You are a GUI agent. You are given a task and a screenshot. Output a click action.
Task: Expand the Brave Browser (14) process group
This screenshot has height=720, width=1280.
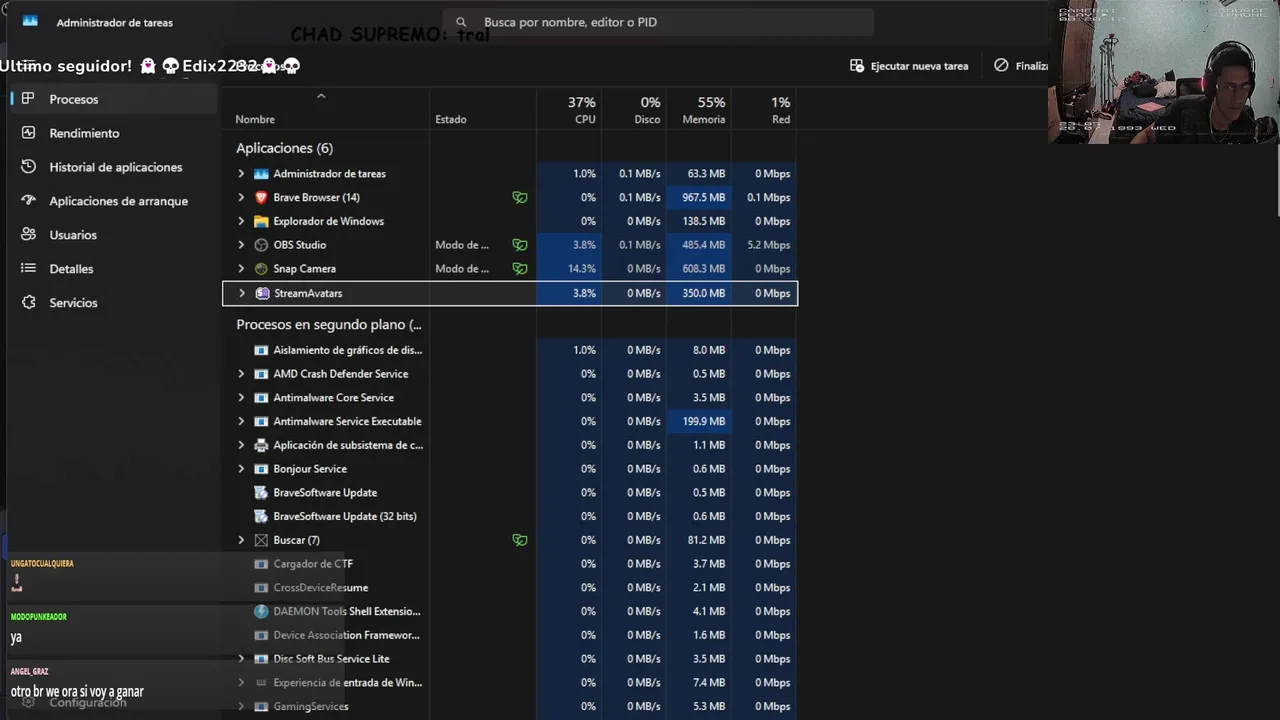pyautogui.click(x=241, y=198)
